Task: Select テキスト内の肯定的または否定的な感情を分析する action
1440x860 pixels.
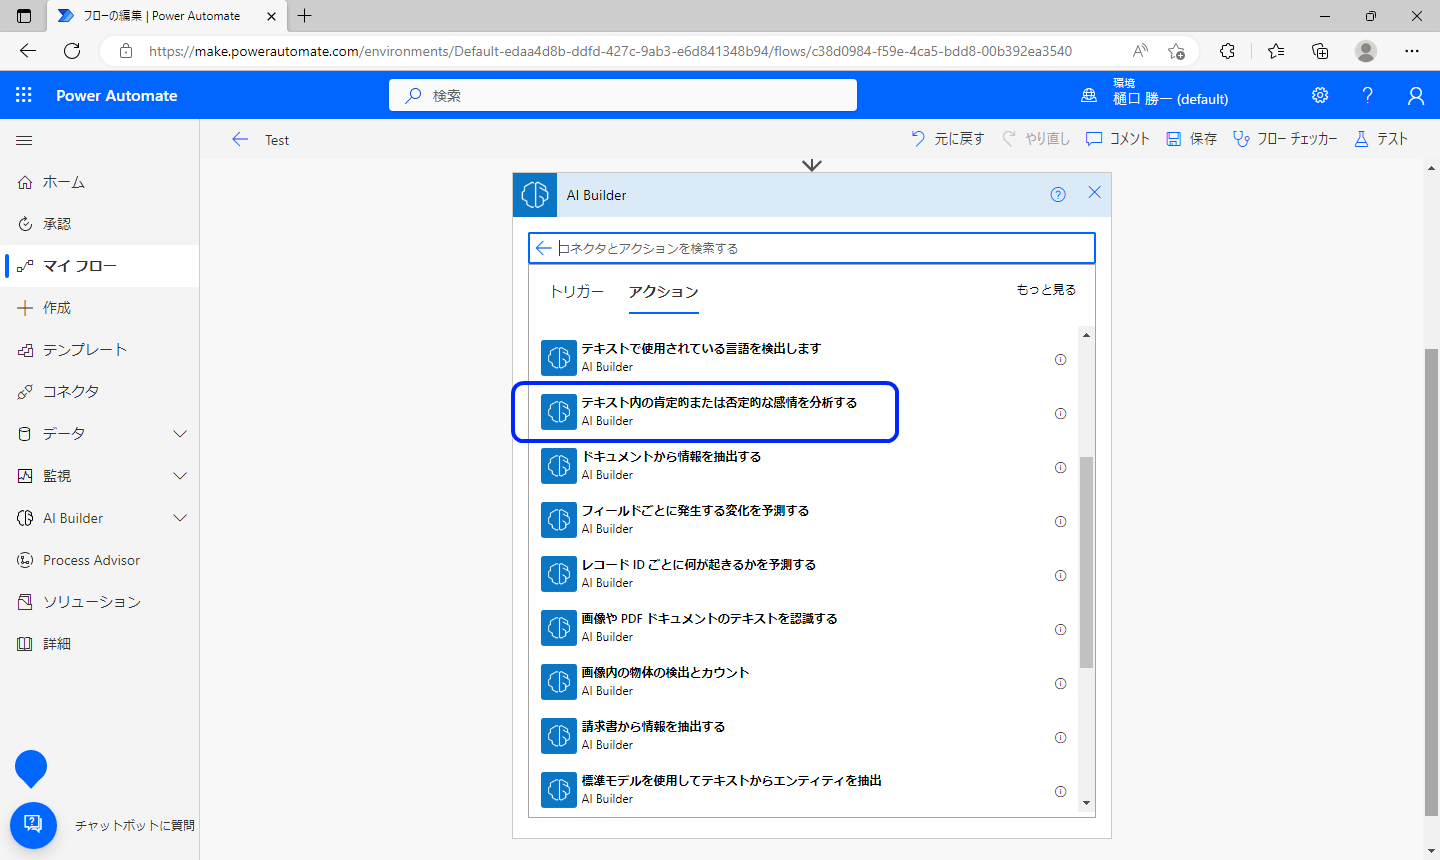Action: coord(804,411)
